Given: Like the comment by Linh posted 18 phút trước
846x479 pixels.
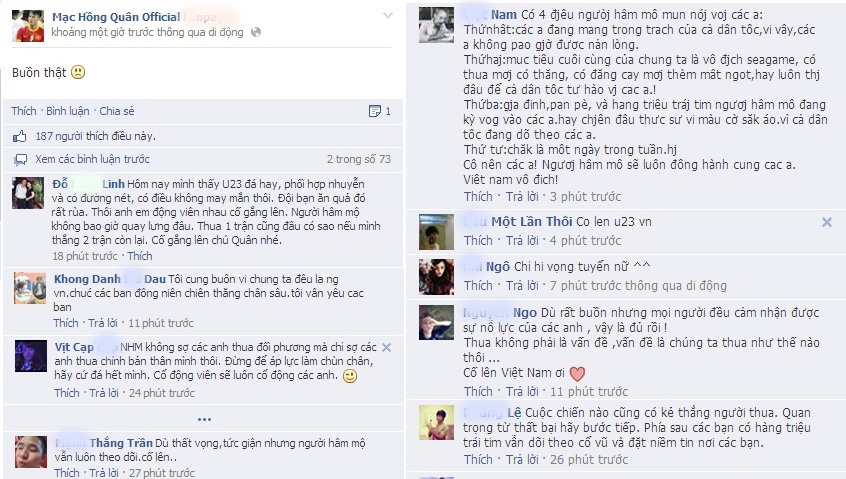Looking at the screenshot, I should (140, 256).
